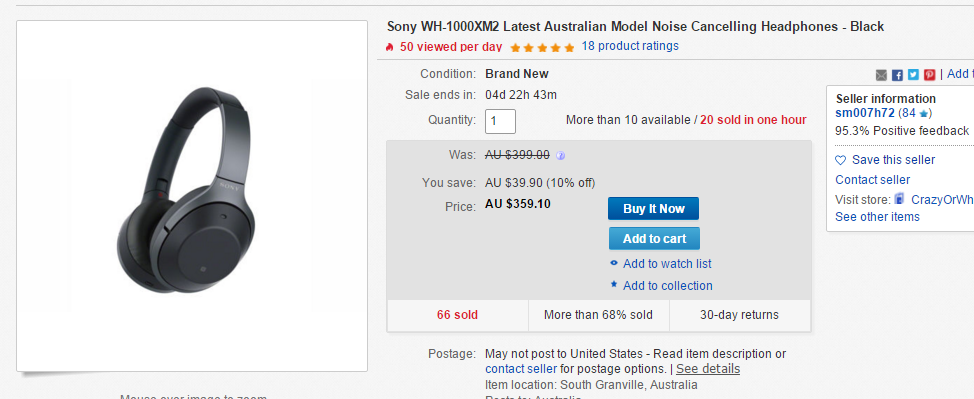This screenshot has width=974, height=399.
Task: Click the Quantity input field
Action: point(500,121)
